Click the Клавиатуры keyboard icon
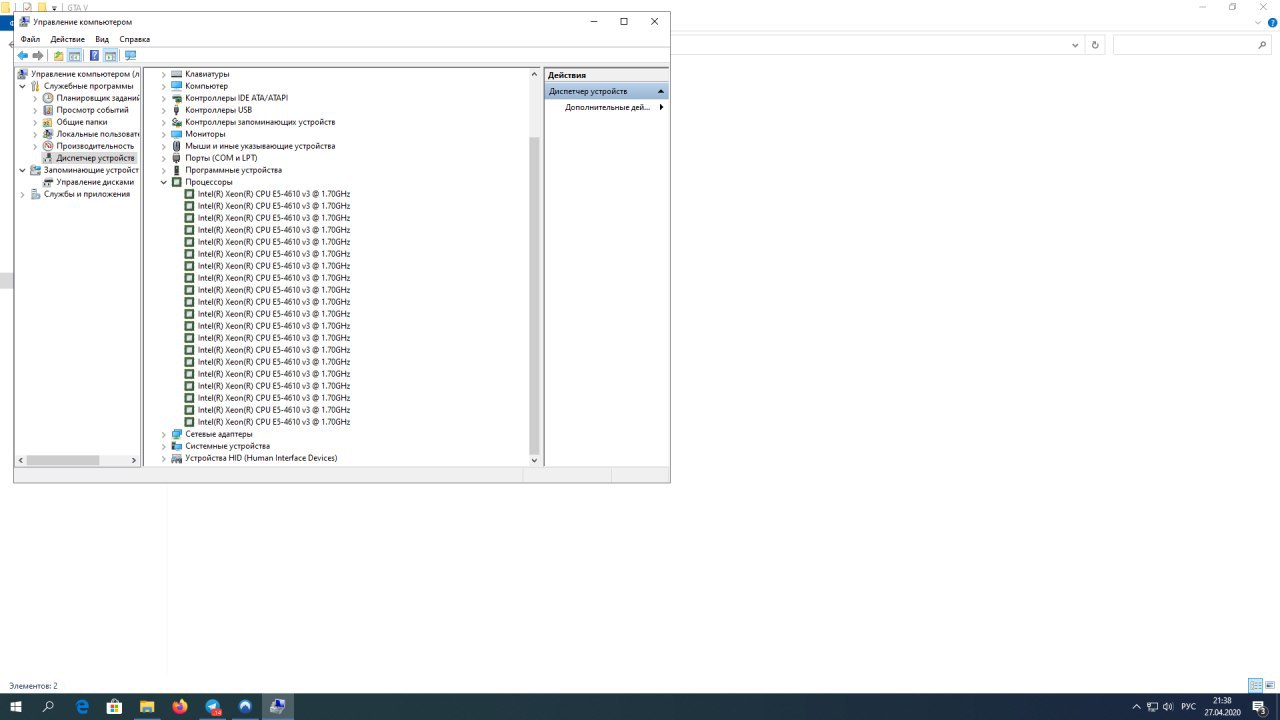 point(177,74)
